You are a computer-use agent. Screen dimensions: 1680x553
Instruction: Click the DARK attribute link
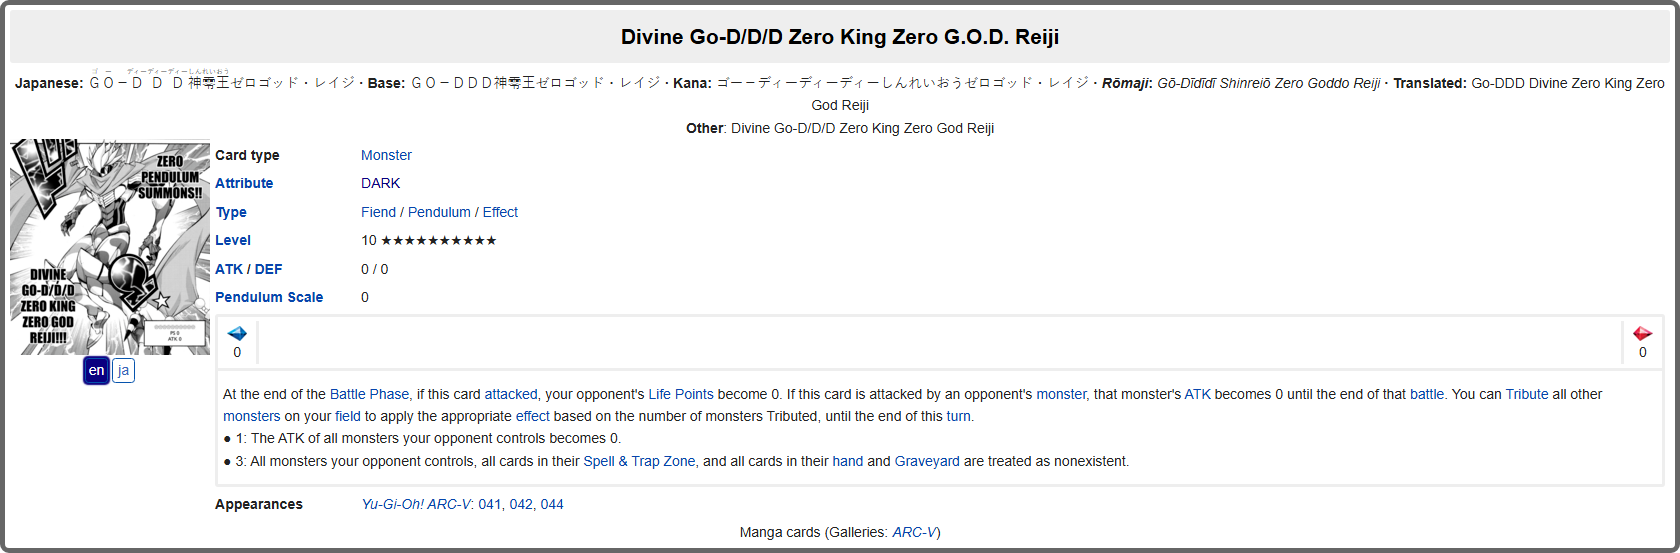380,183
